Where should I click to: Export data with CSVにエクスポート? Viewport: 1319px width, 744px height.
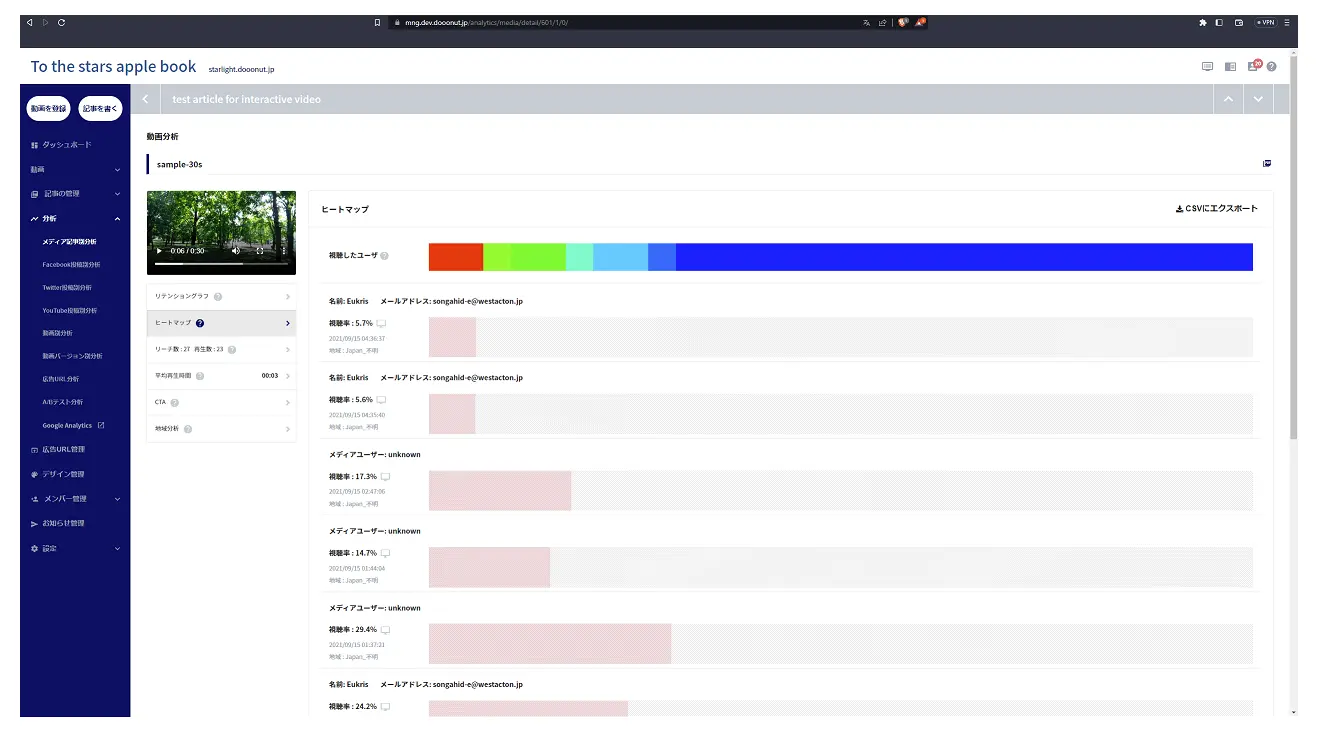point(1216,209)
